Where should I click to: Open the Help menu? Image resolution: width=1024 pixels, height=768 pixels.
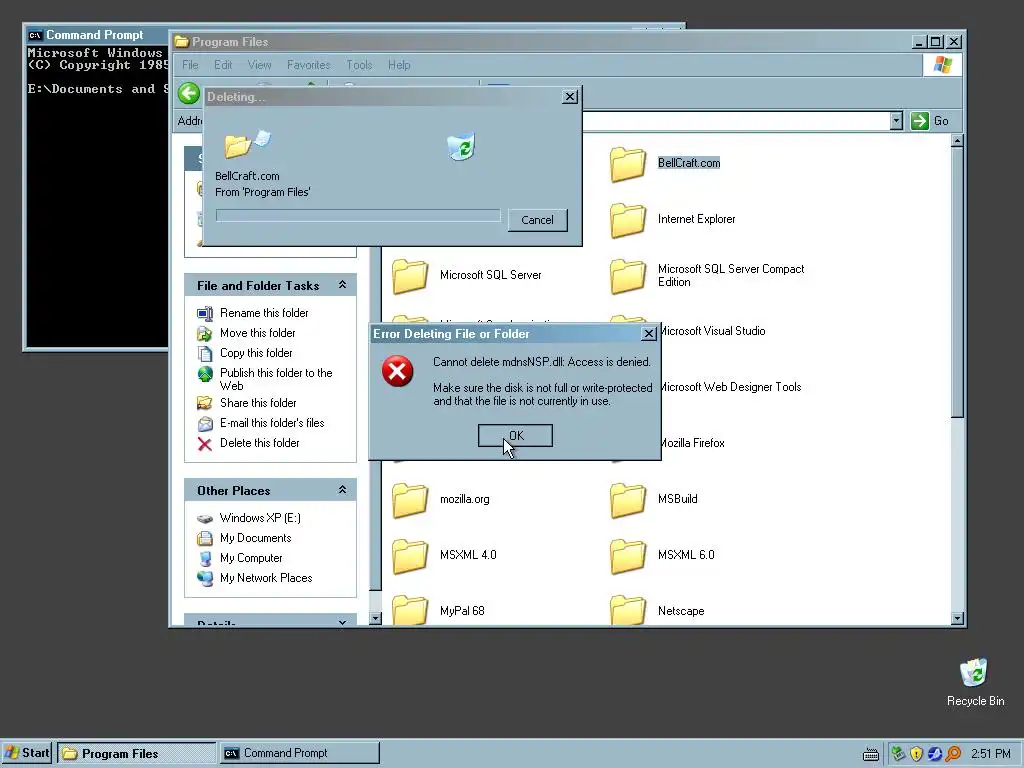click(399, 65)
